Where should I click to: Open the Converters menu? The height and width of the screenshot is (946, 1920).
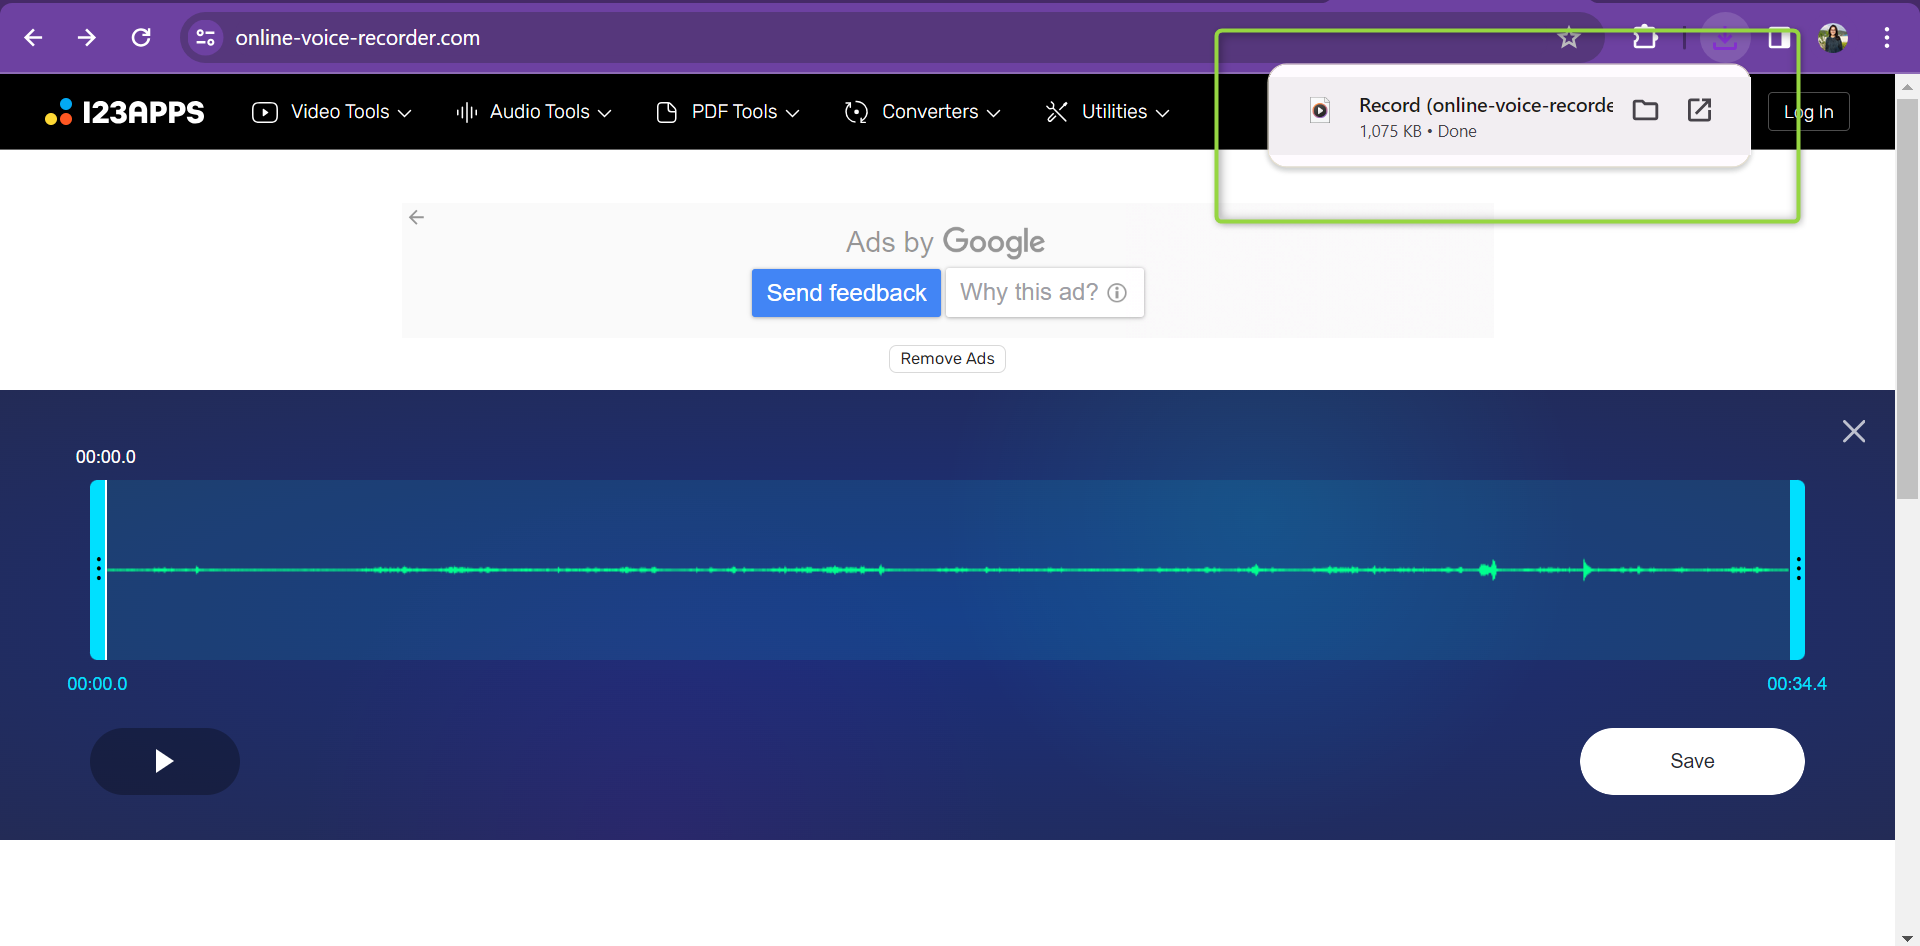pos(922,112)
